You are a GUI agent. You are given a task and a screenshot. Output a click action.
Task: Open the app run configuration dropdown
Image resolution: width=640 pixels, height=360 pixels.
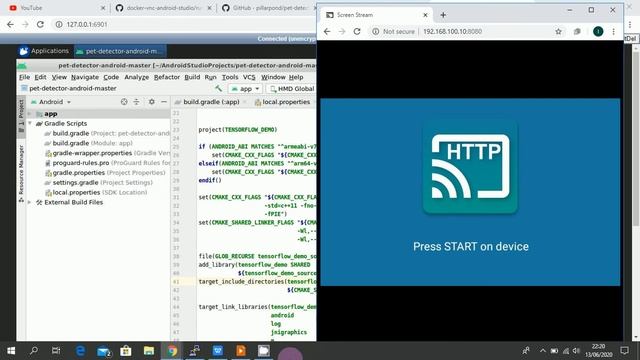[x=245, y=89]
